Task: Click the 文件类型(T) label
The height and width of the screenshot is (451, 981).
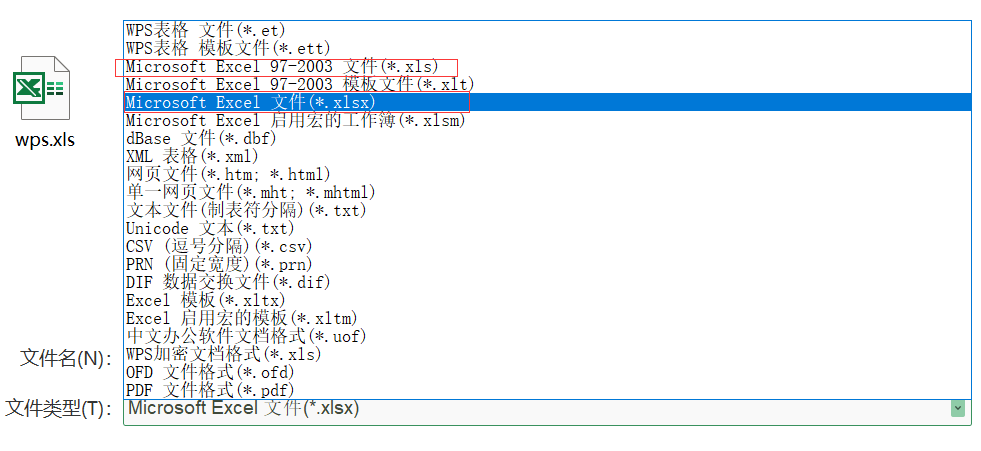Action: (59, 408)
